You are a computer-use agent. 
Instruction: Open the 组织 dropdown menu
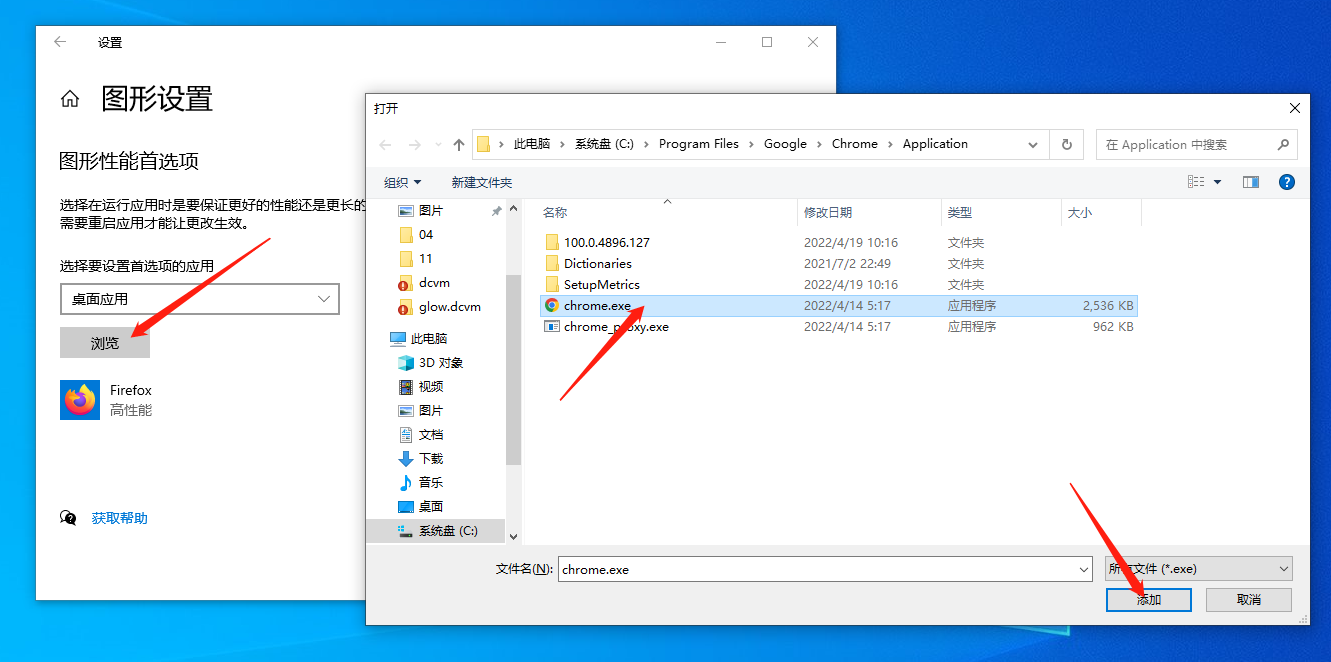[403, 182]
